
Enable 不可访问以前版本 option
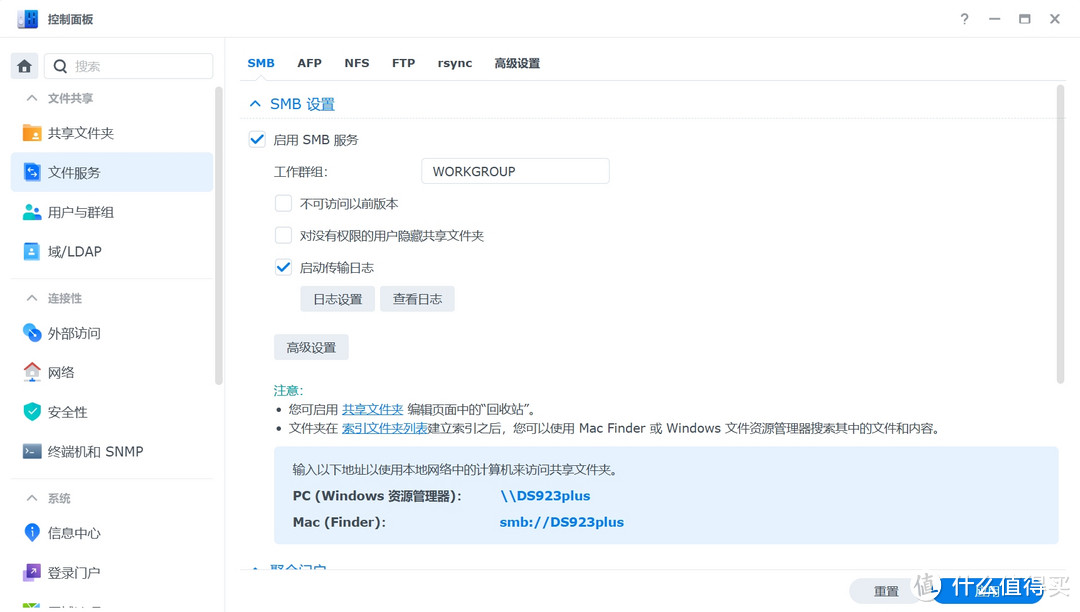pyautogui.click(x=283, y=203)
